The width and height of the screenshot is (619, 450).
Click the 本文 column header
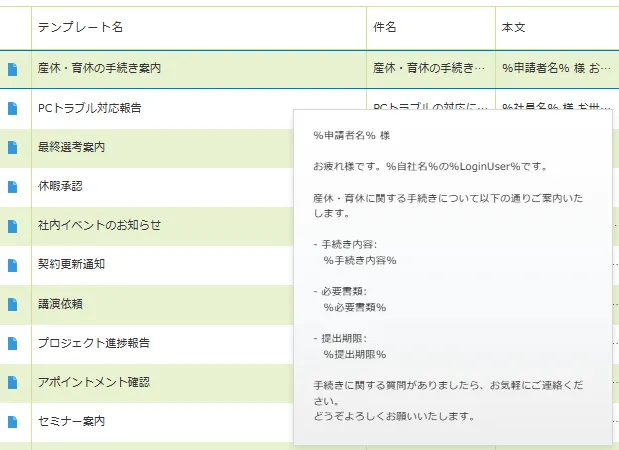point(513,28)
